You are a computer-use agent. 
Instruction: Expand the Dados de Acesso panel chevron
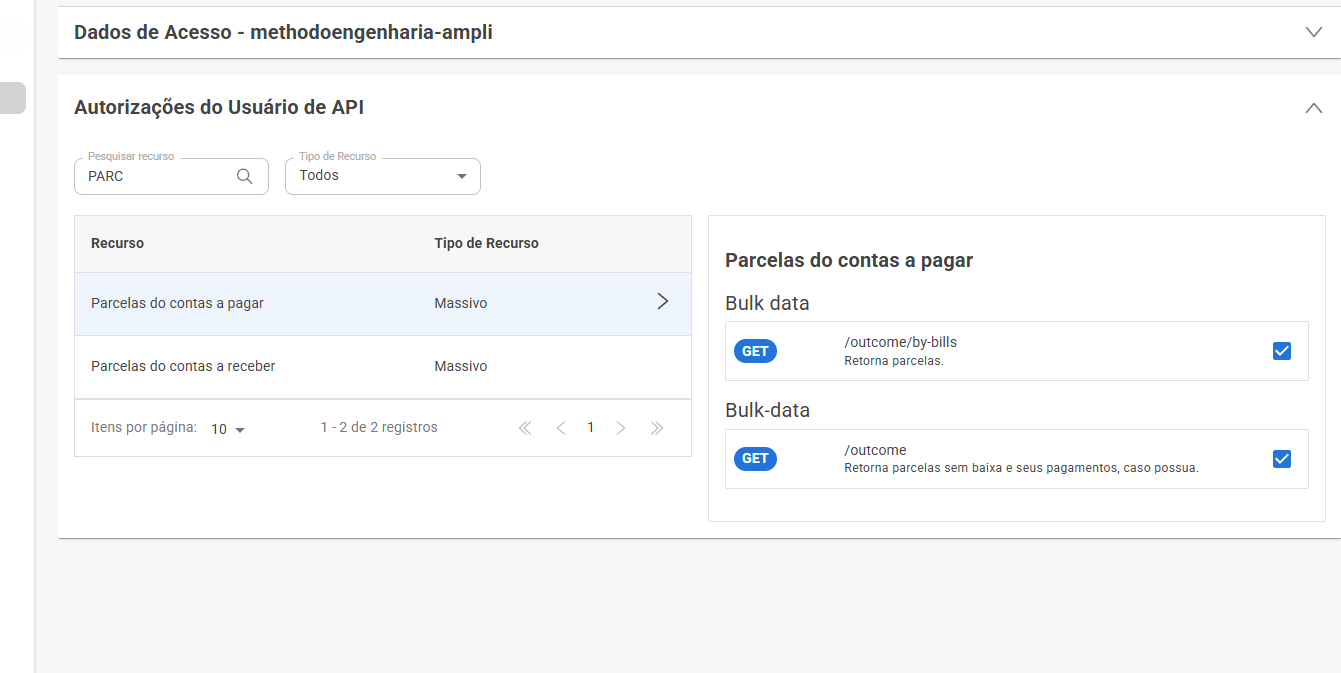click(1314, 32)
